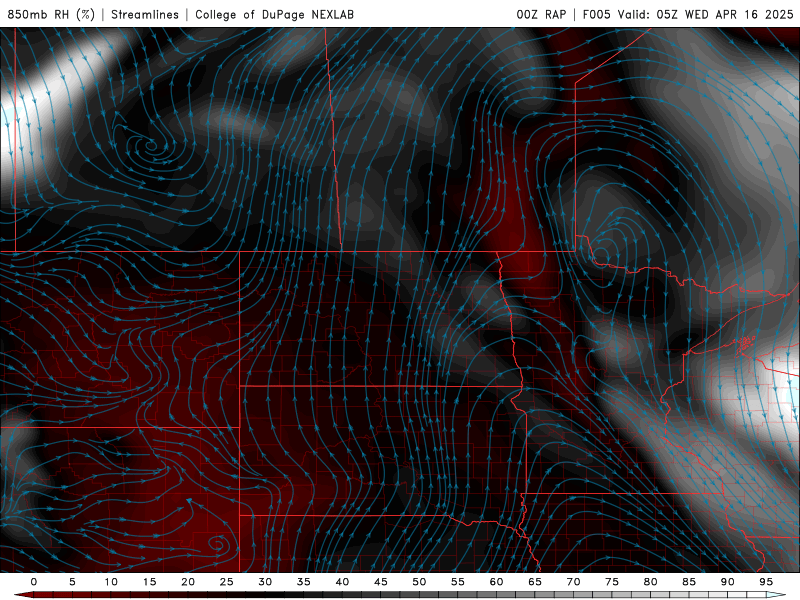Click the color bar's 20 label
The image size is (800, 600).
point(188,582)
